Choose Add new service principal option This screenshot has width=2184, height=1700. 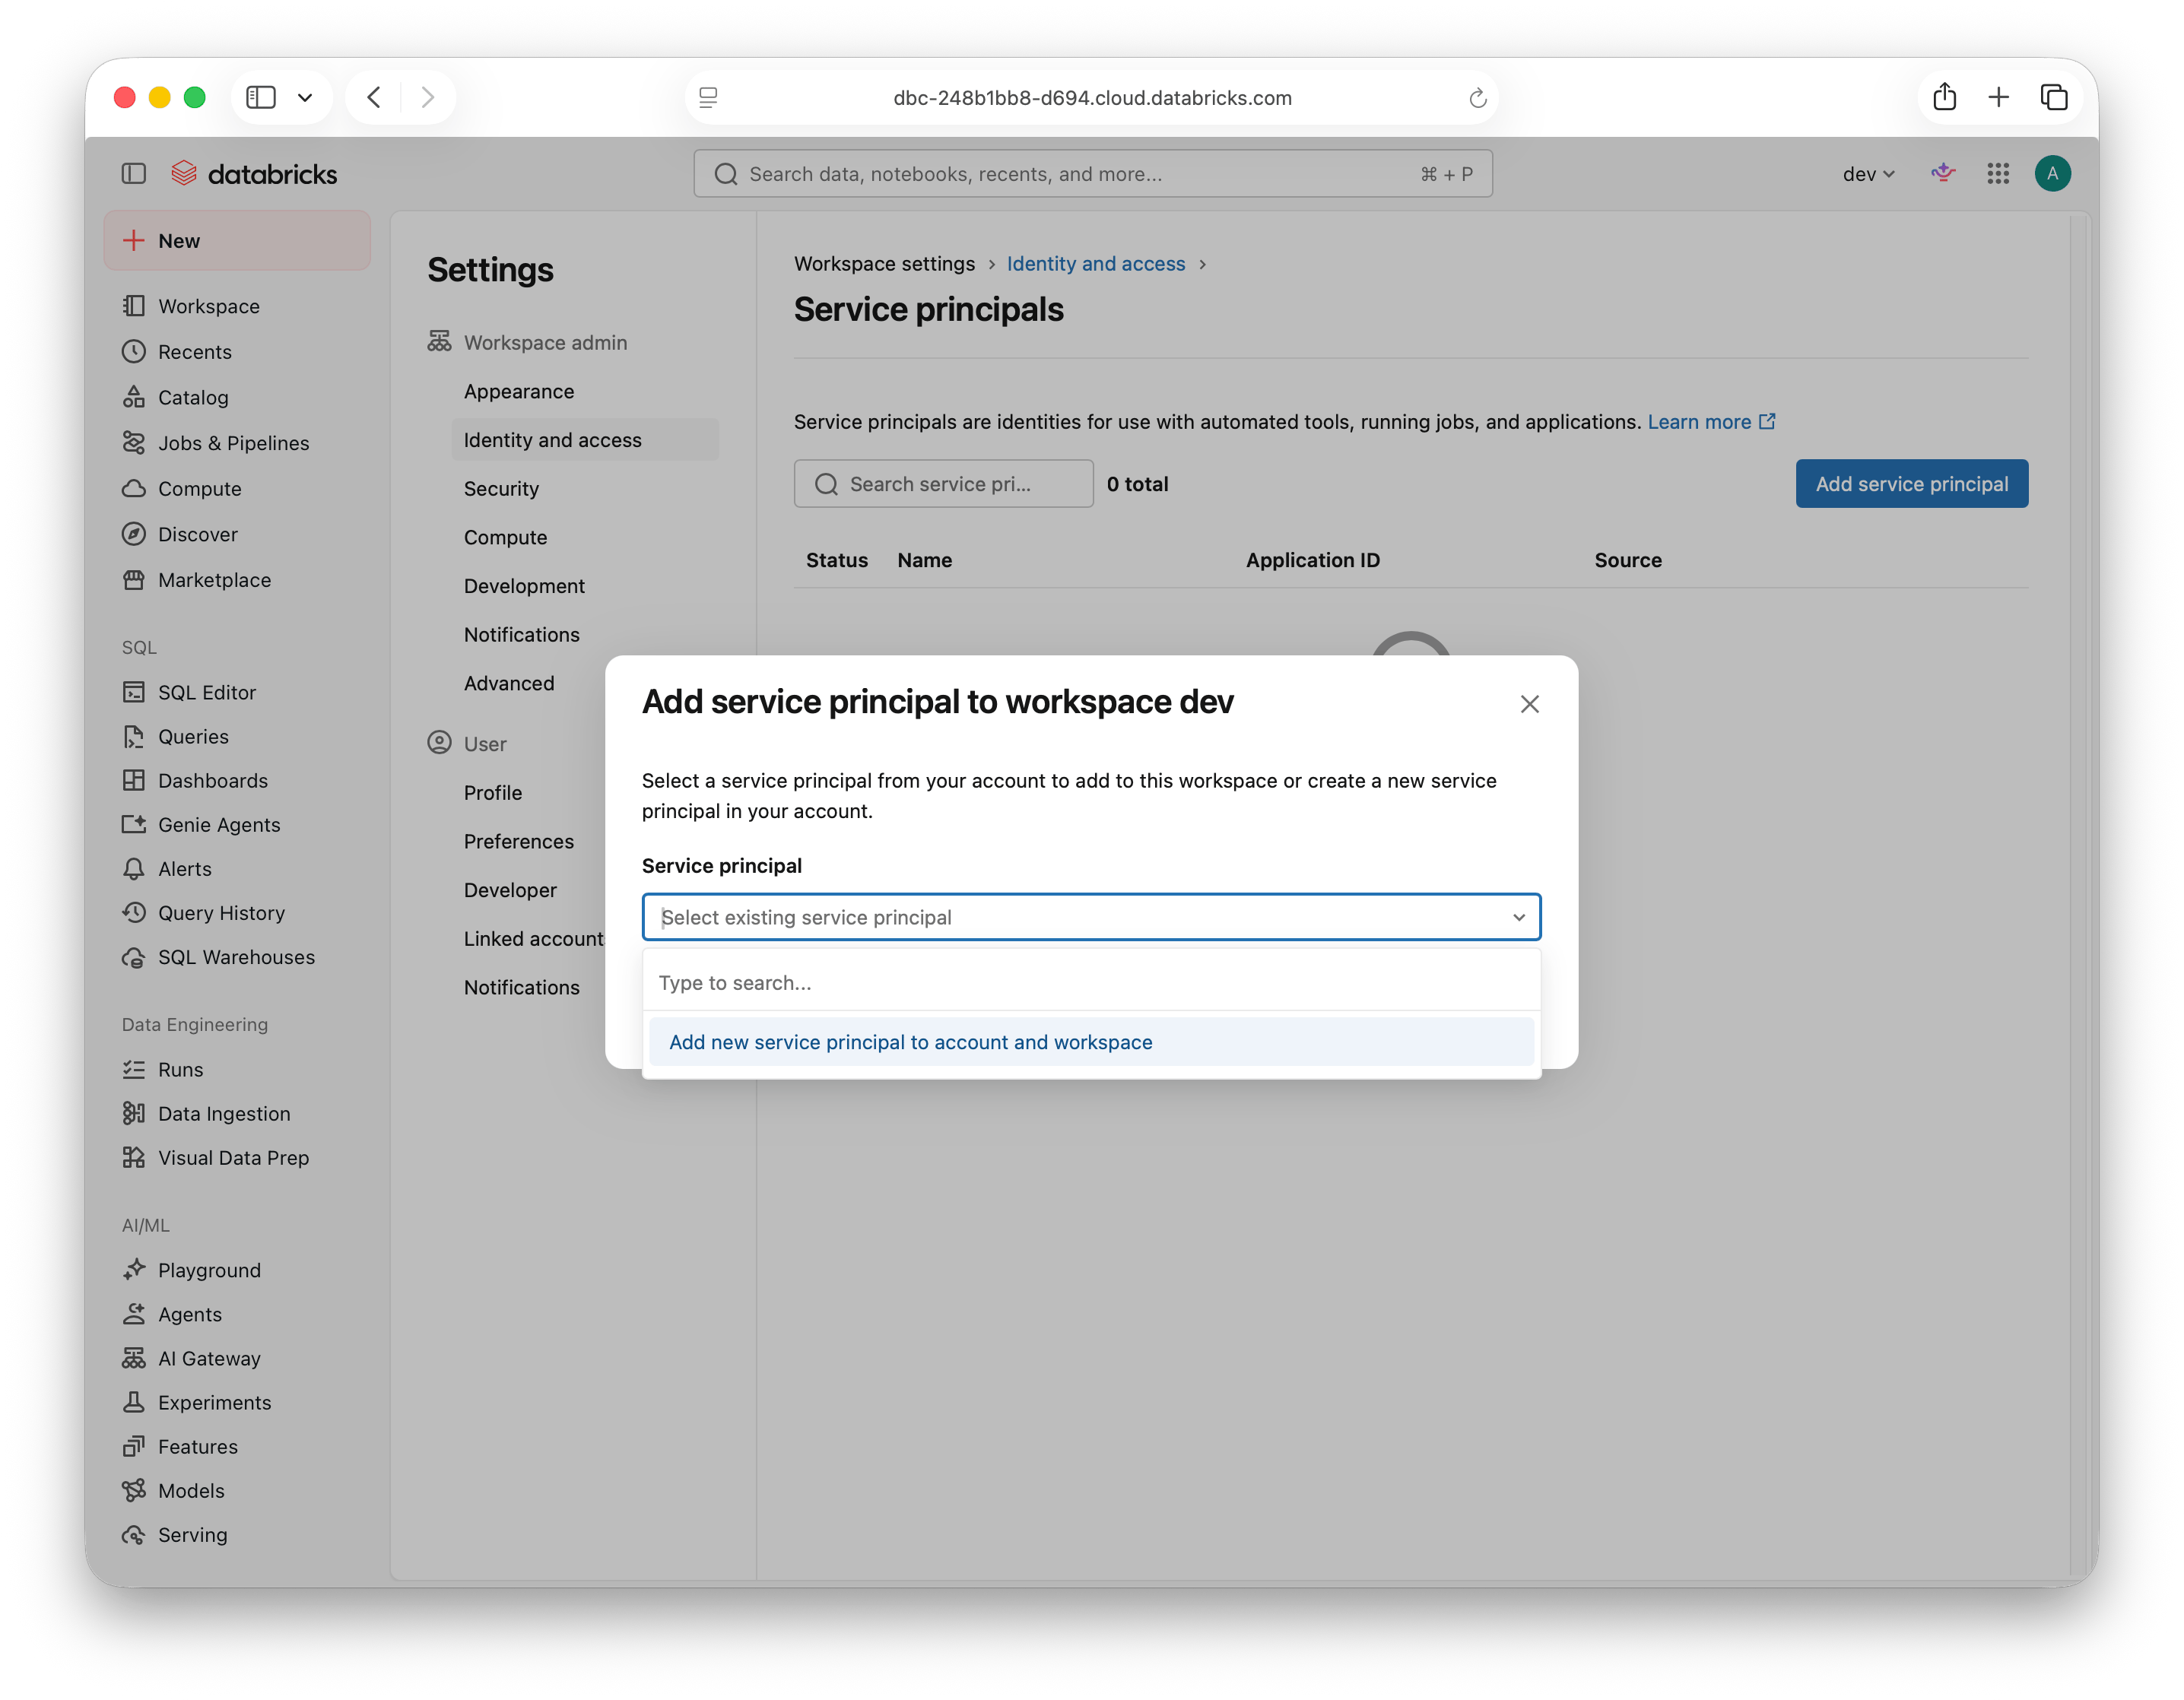(1091, 1042)
